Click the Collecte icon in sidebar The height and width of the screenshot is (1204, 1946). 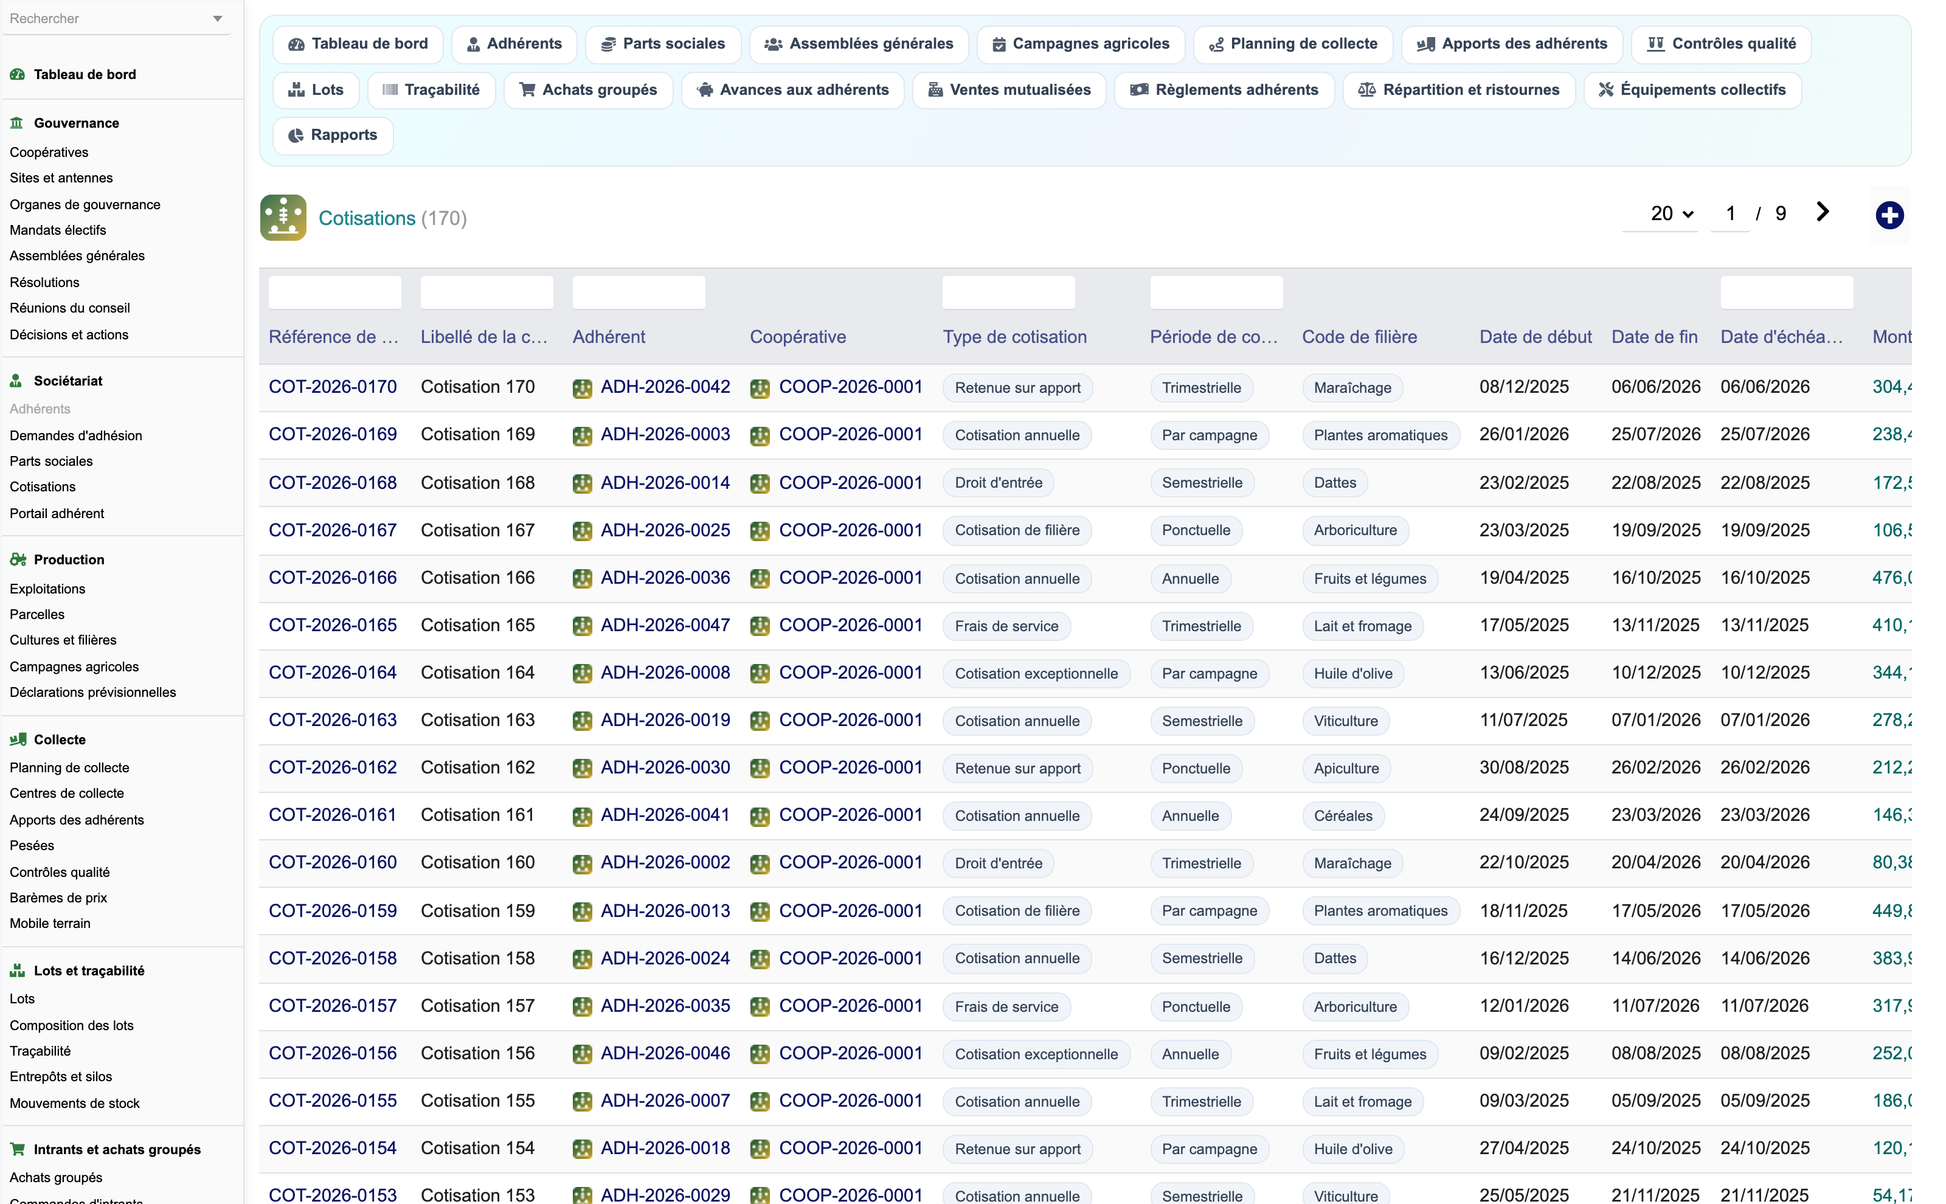[x=17, y=740]
